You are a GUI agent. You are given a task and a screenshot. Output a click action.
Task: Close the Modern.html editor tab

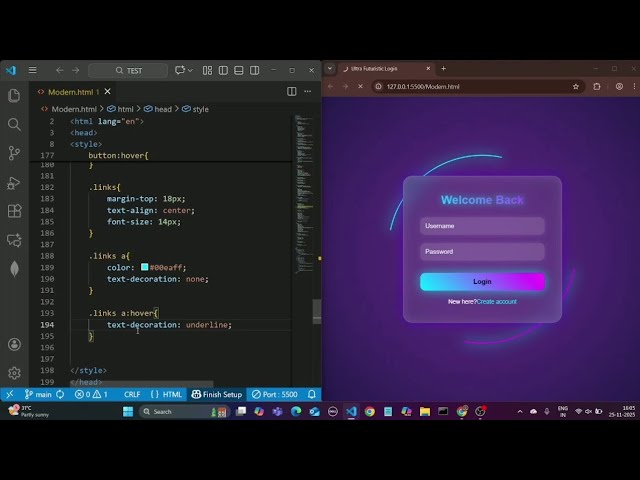point(107,91)
